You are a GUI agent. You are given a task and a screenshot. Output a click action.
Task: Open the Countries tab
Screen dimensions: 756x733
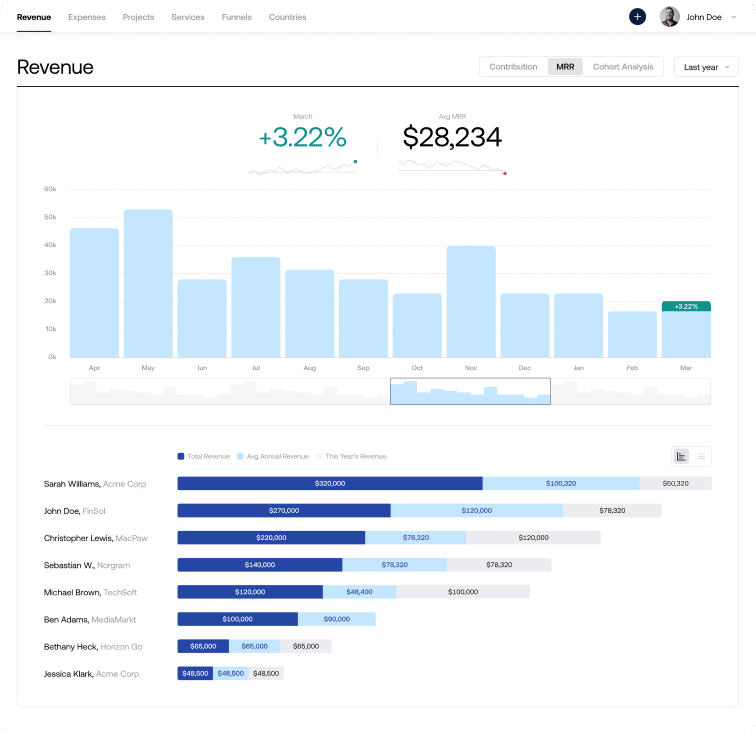coord(288,17)
